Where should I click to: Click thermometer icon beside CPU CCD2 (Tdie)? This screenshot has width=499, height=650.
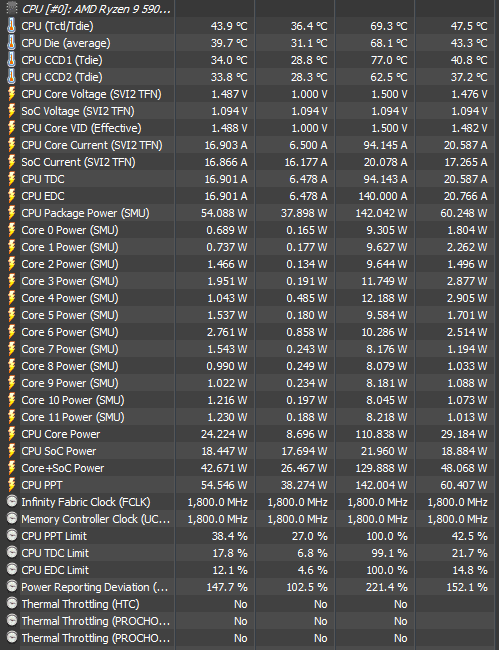12,77
